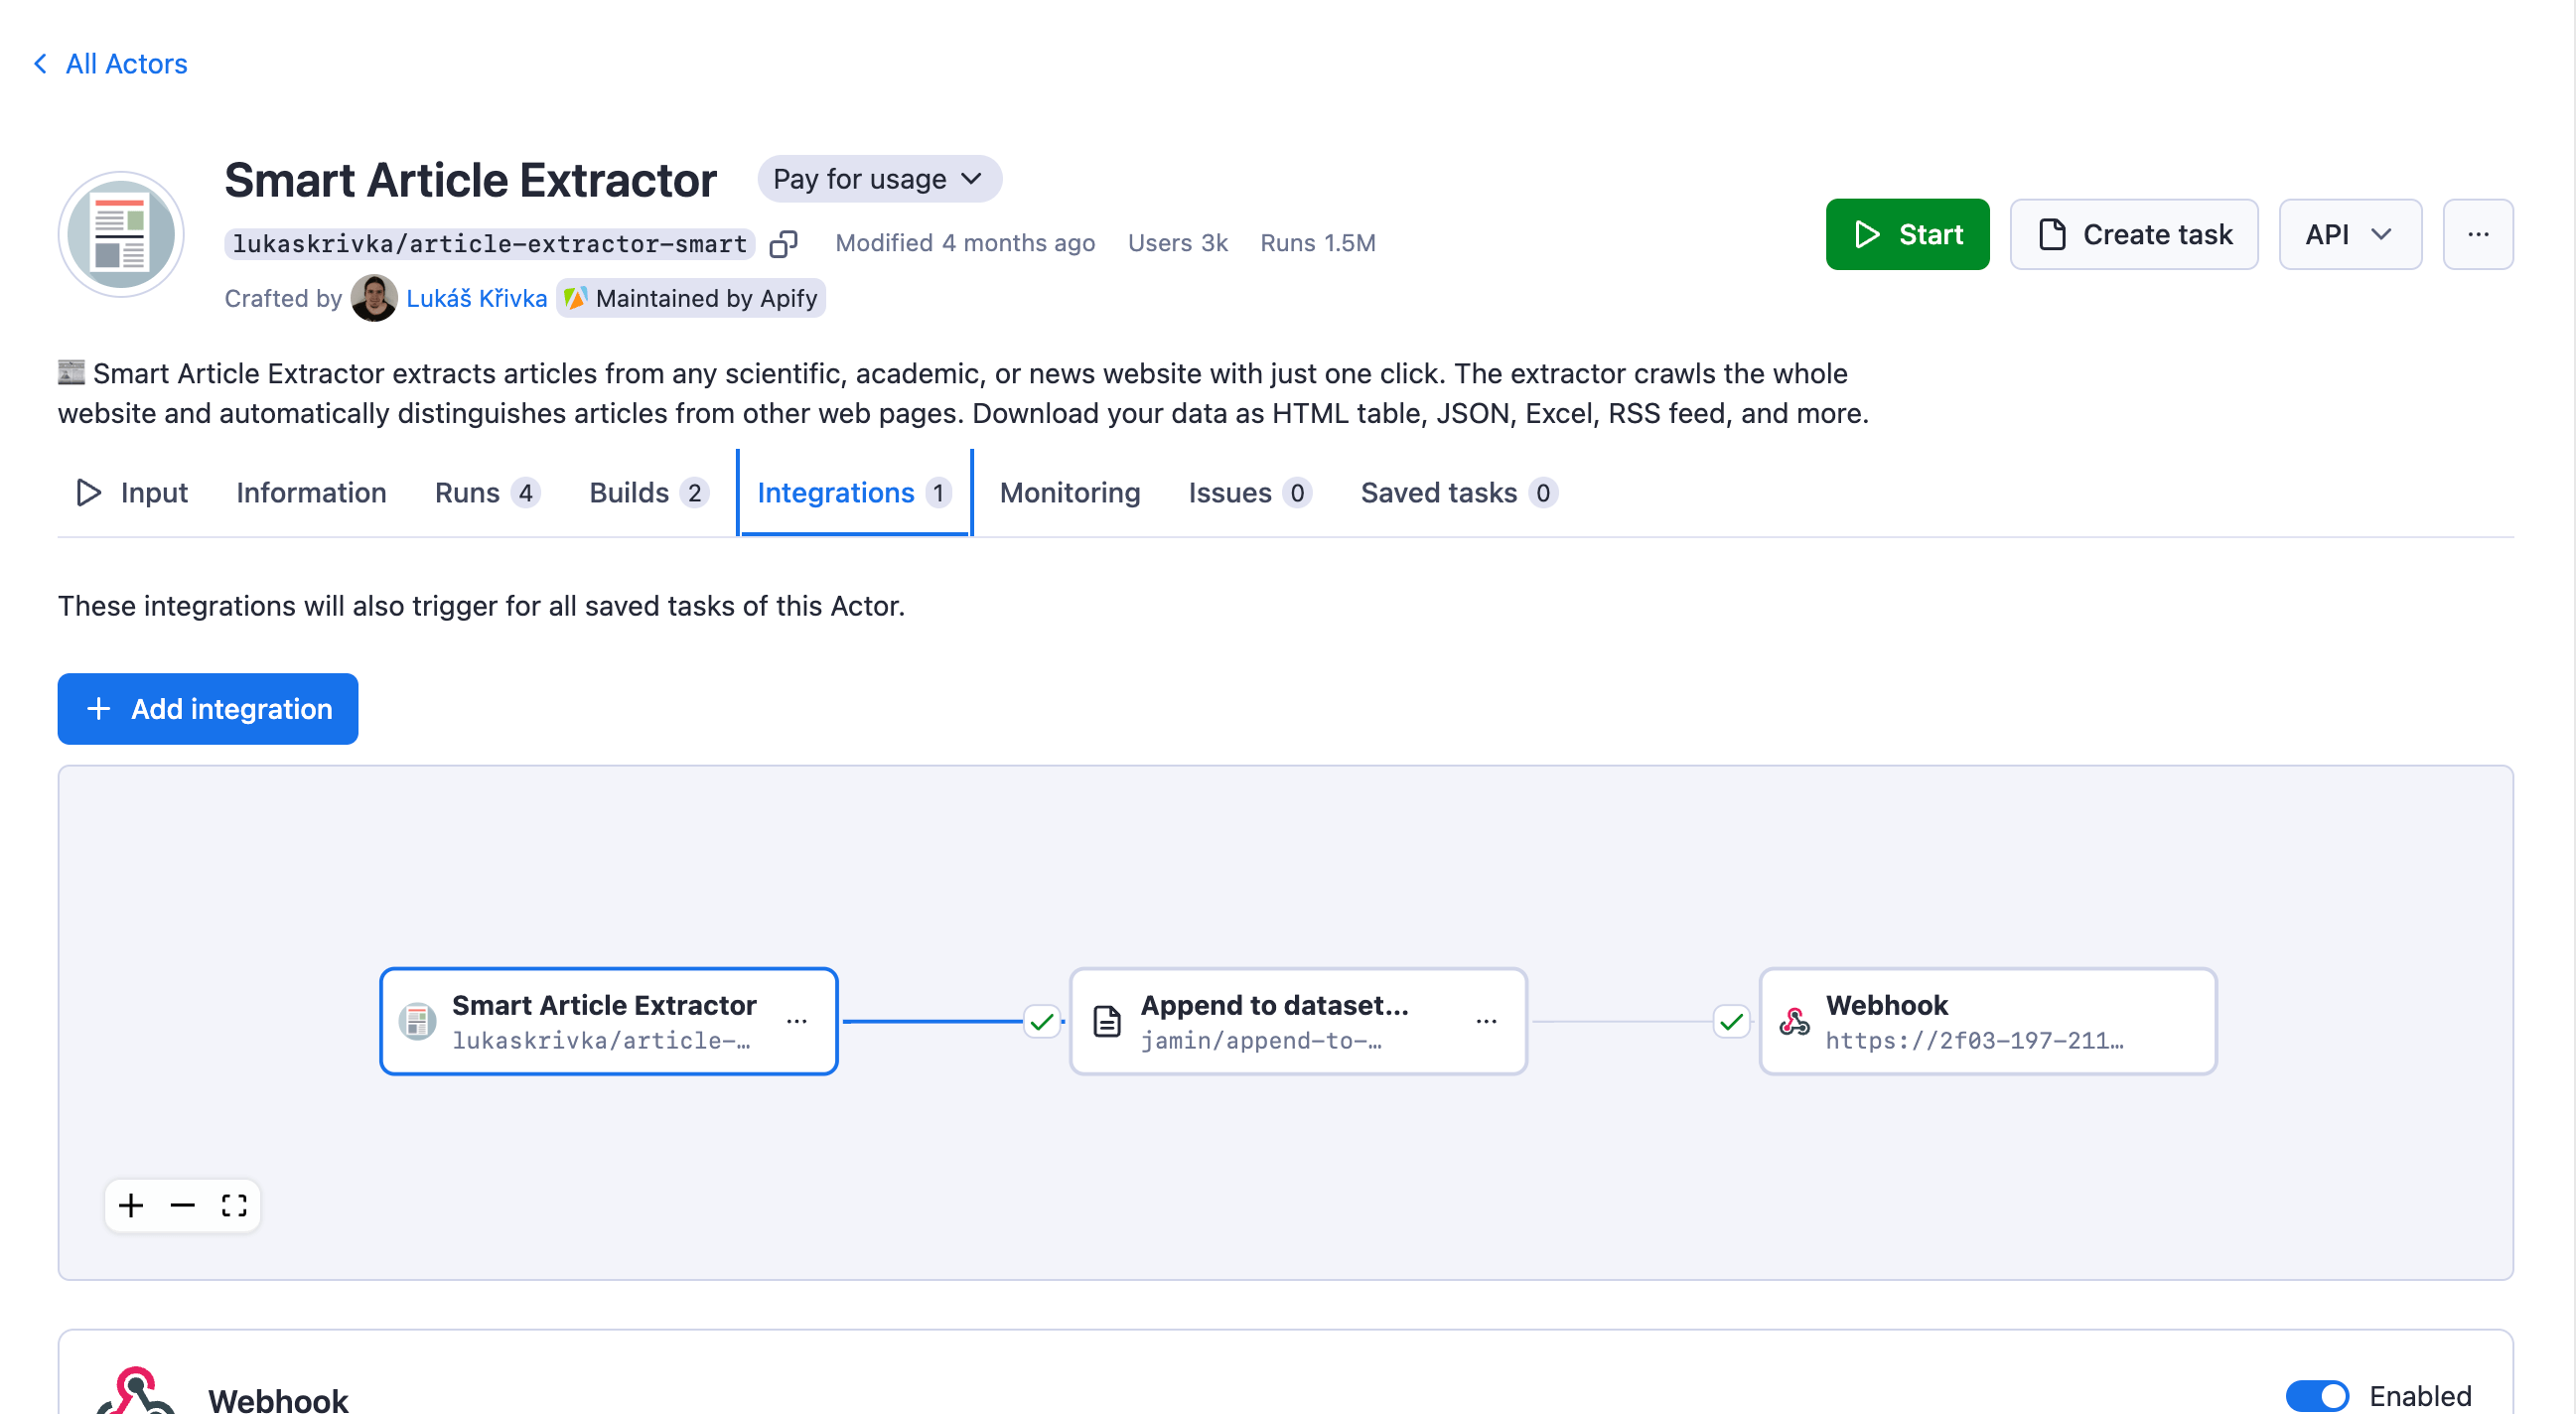Open the Monitoring tab
The width and height of the screenshot is (2576, 1414).
pos(1069,493)
